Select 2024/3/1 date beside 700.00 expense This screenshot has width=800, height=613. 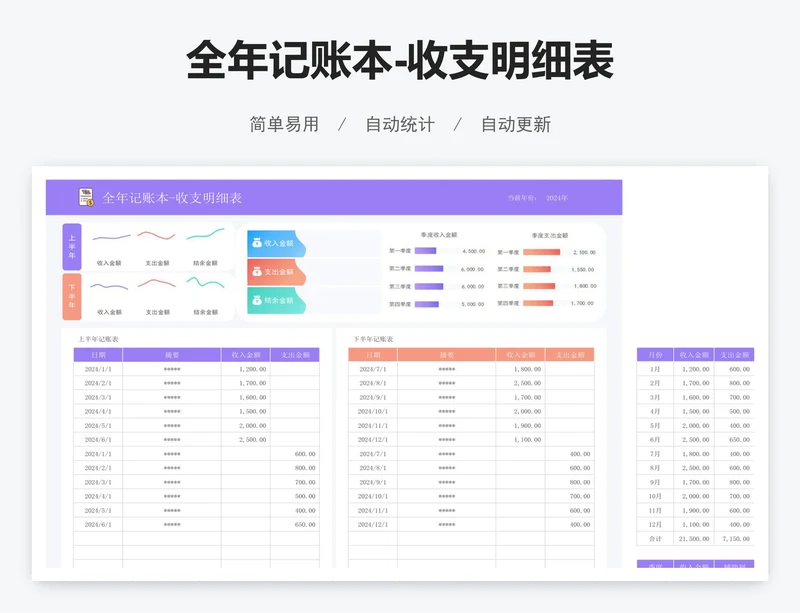98,482
